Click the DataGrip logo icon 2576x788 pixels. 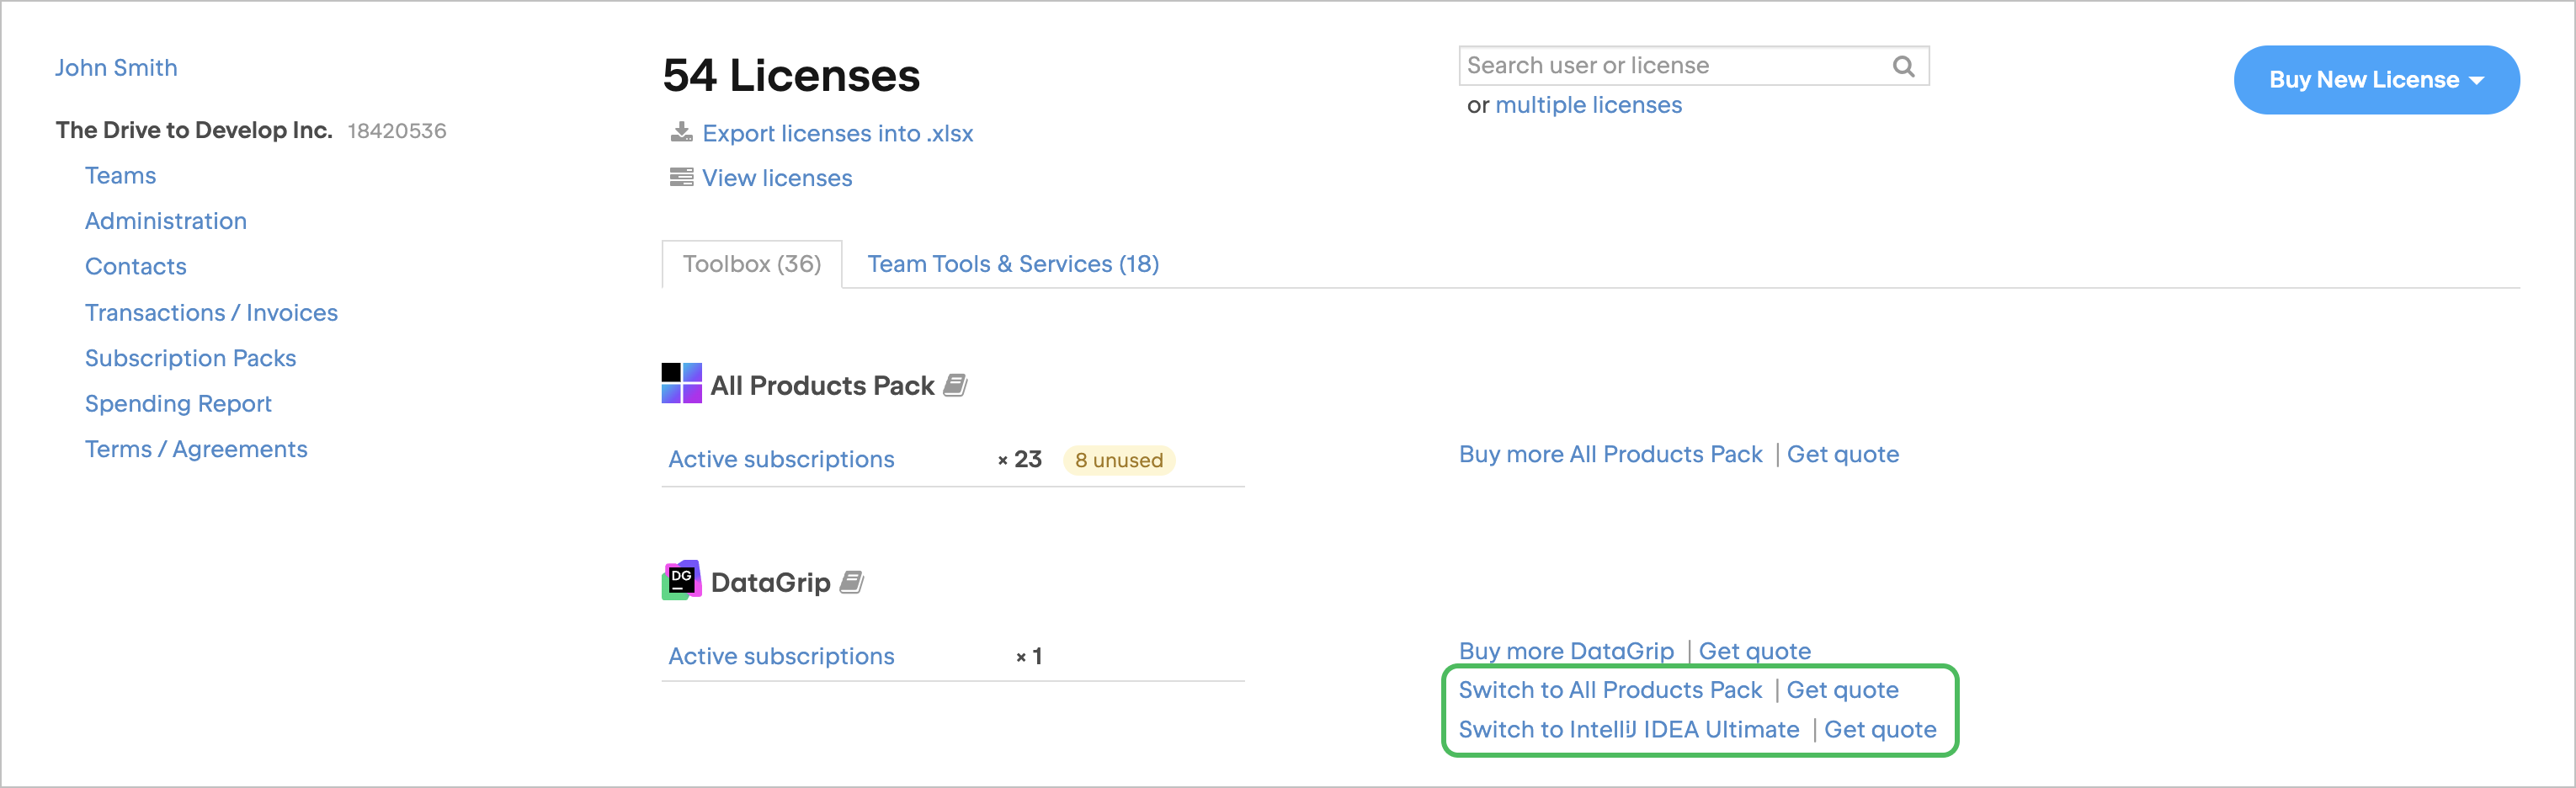[681, 580]
